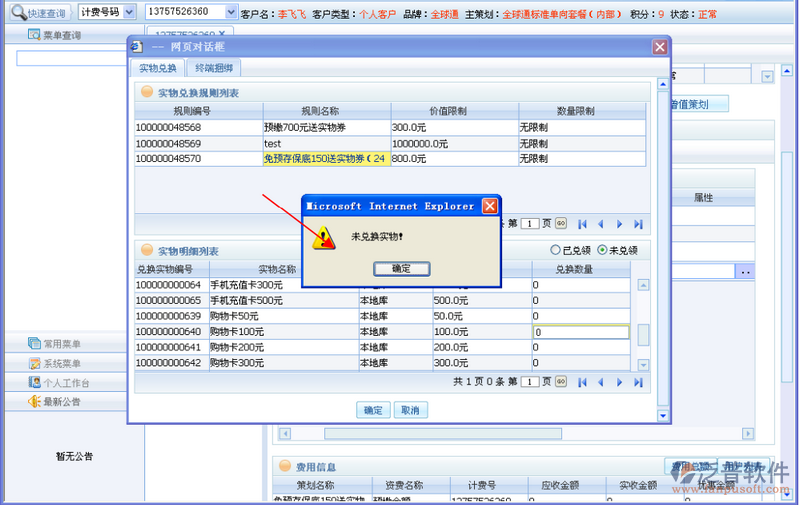Image resolution: width=800 pixels, height=505 pixels.
Task: Click the warning icon in the alert
Action: coord(324,239)
